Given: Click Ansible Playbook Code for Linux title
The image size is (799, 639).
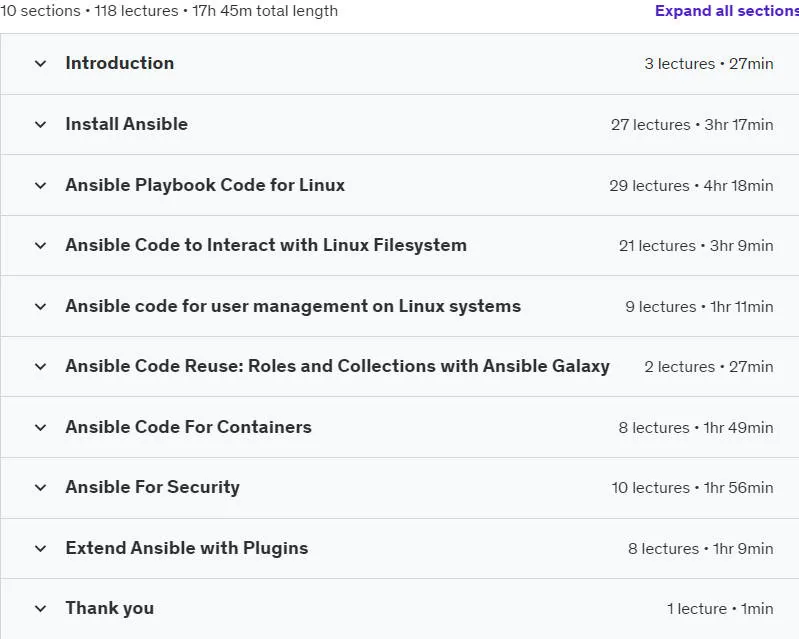Looking at the screenshot, I should click(x=205, y=185).
